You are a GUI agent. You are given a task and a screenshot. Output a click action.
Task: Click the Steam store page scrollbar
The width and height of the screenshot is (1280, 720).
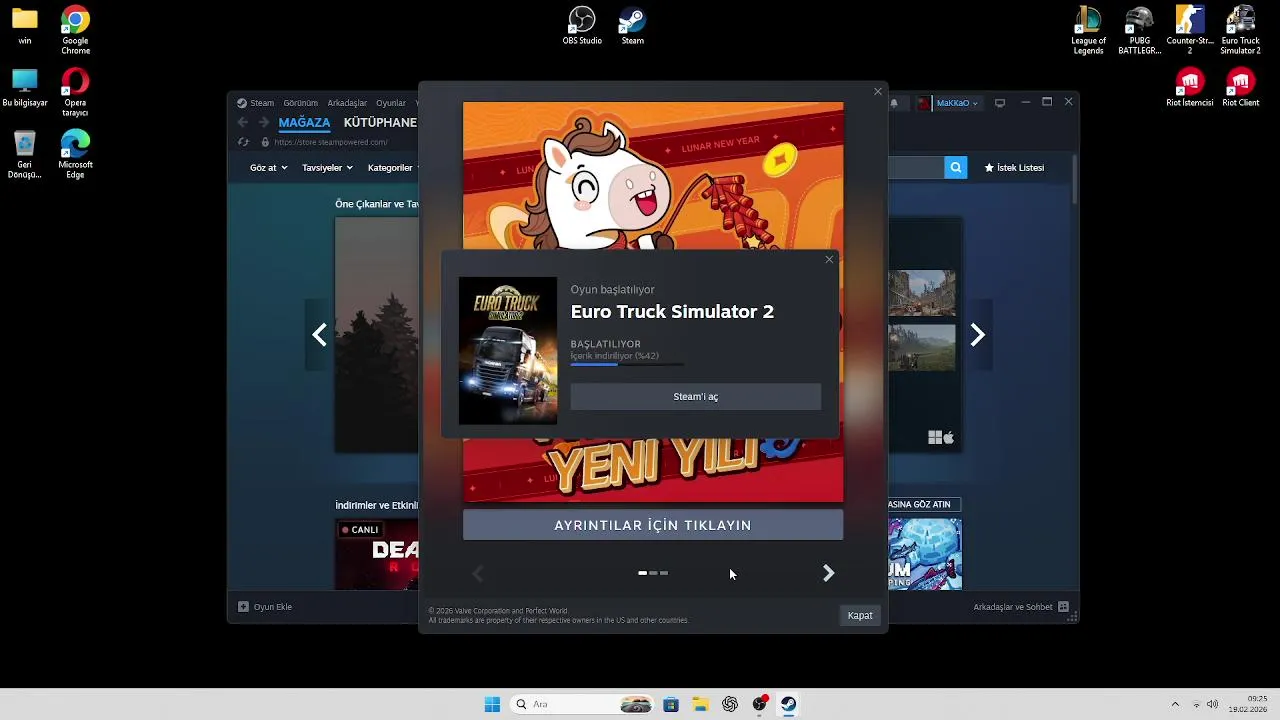click(1075, 180)
